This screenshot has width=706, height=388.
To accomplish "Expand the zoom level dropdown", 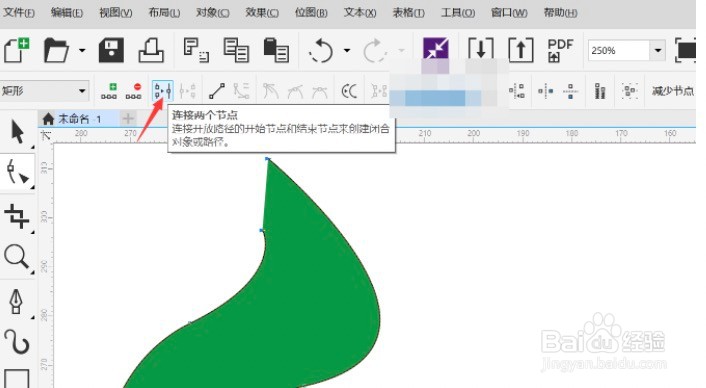I will pos(658,50).
